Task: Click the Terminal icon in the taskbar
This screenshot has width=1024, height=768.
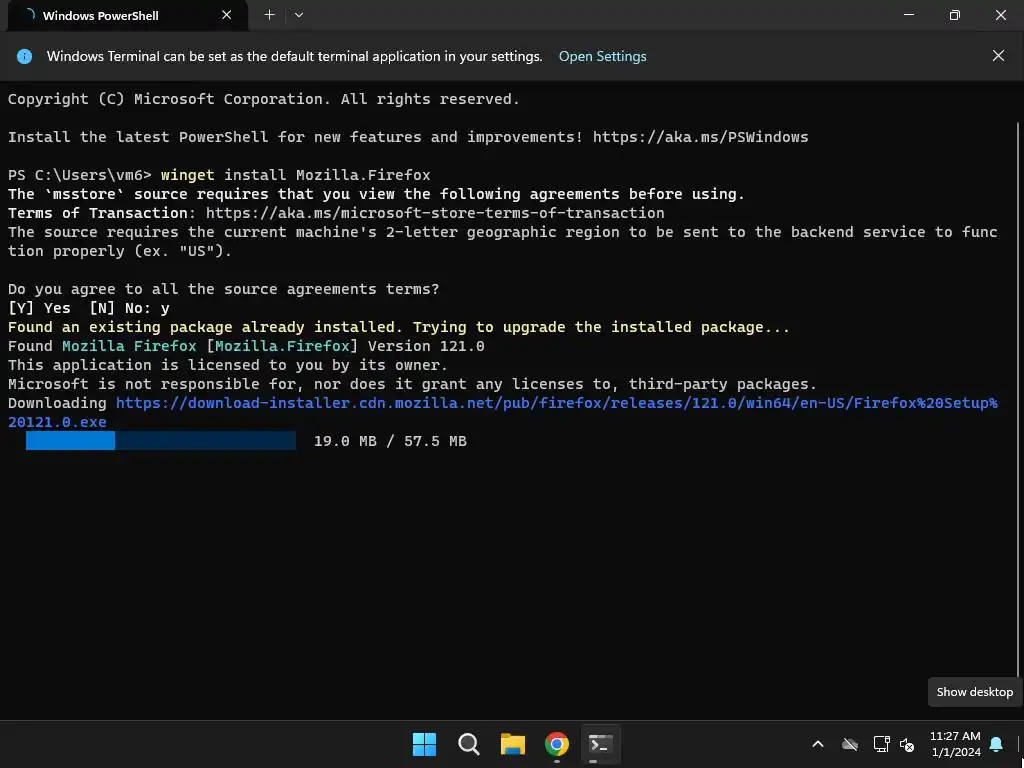Action: coord(600,744)
